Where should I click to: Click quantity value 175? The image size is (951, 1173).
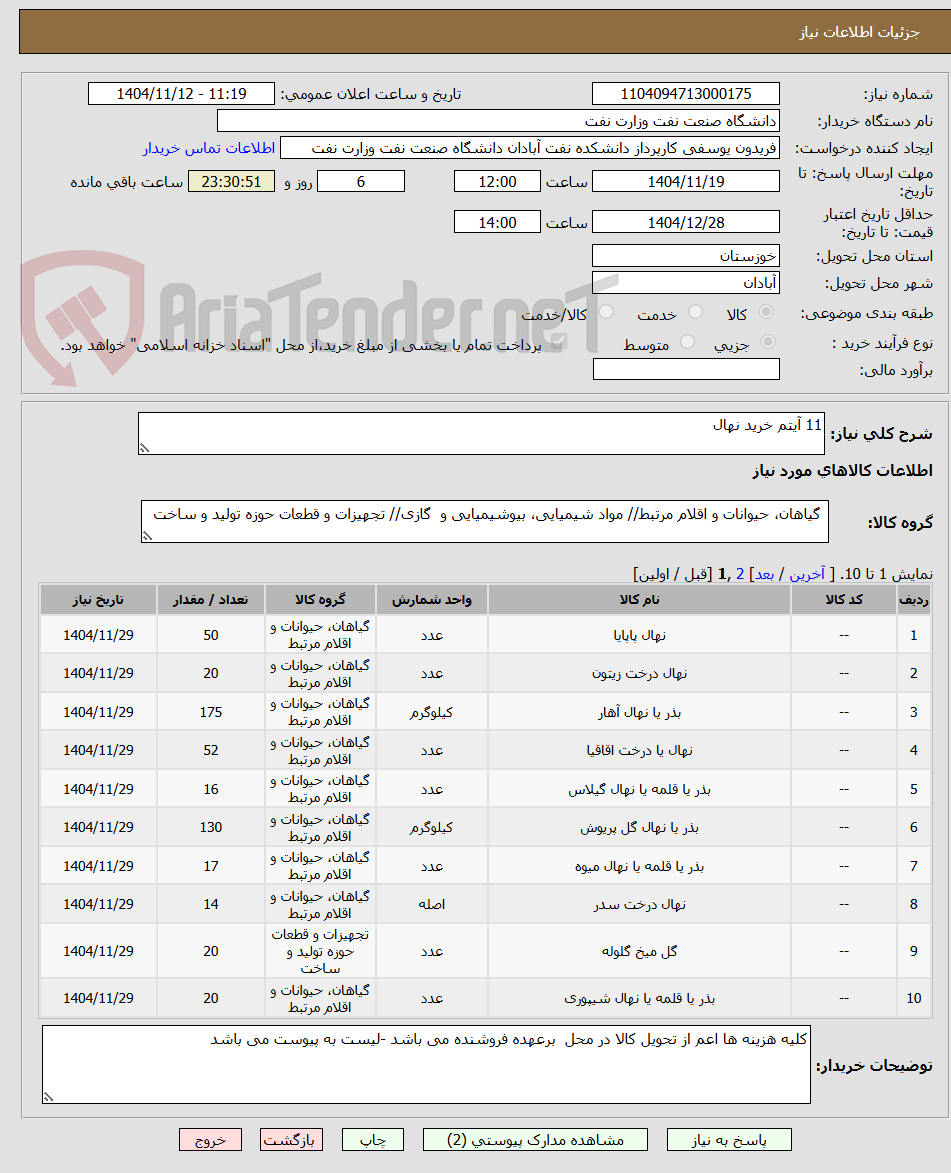tap(211, 712)
